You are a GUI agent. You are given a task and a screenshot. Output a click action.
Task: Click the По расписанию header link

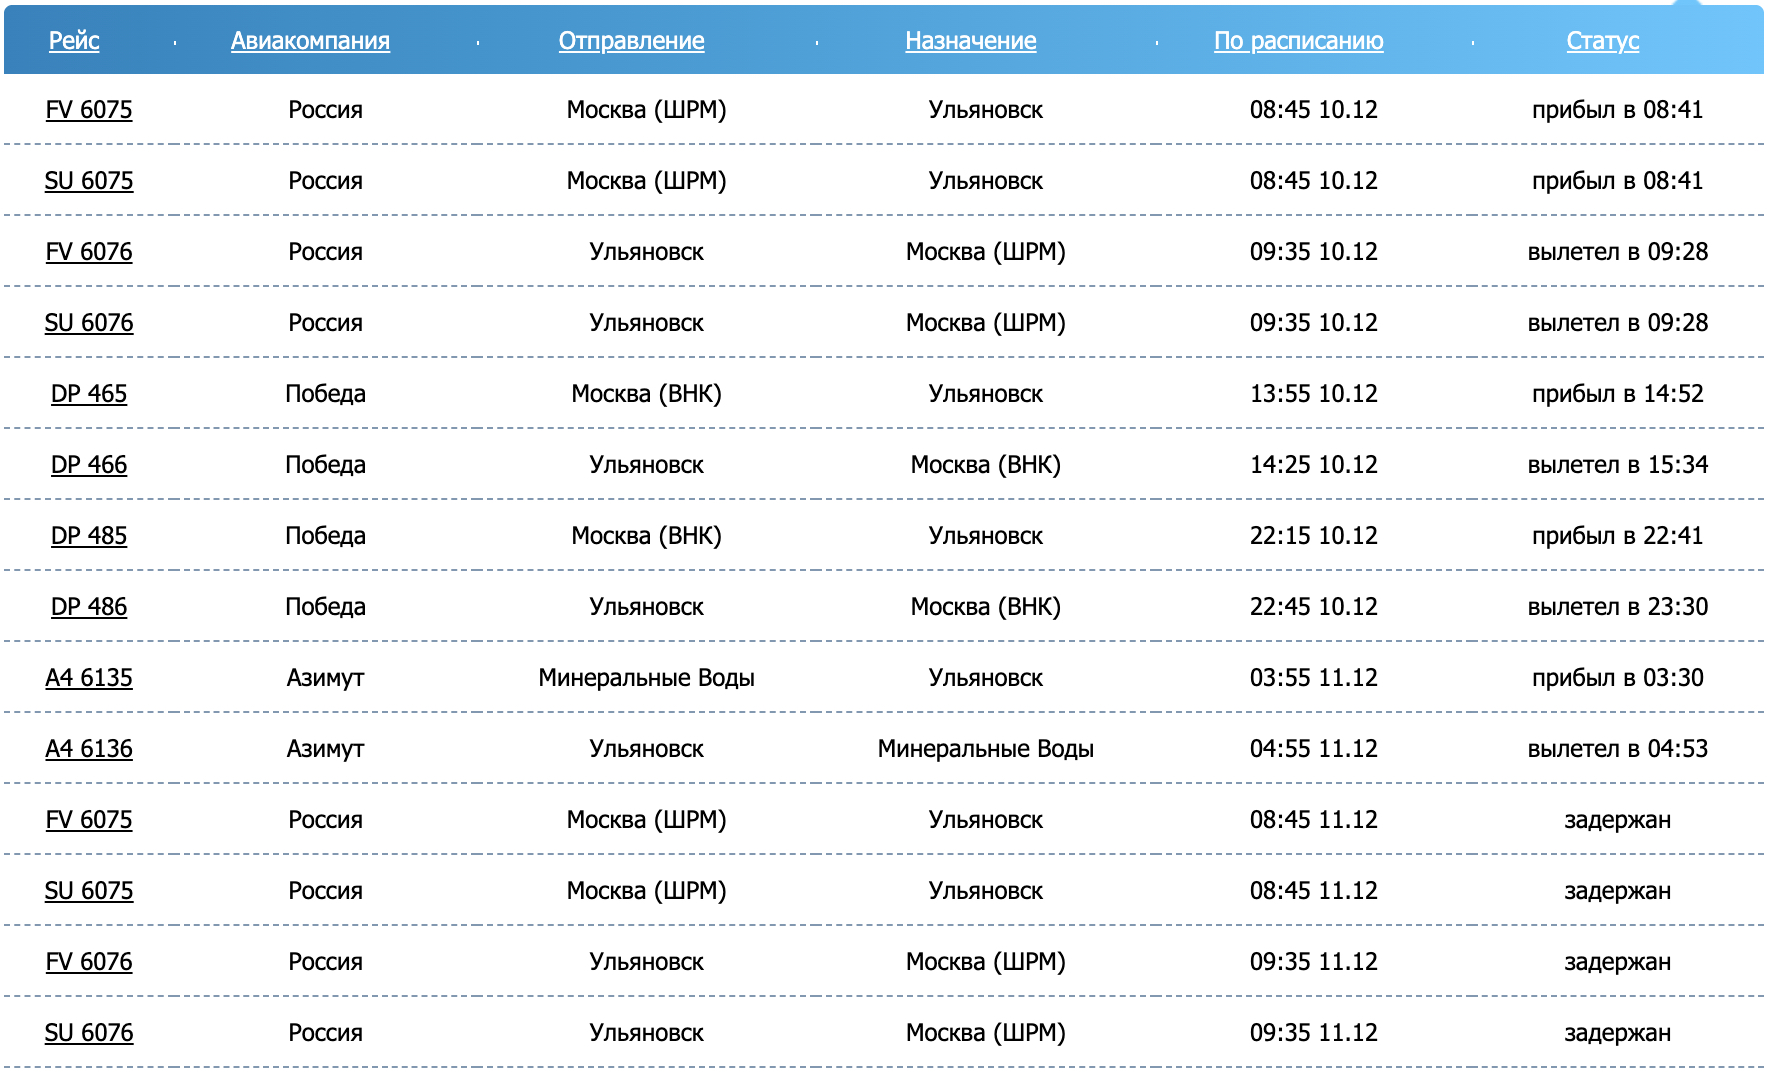click(1298, 41)
